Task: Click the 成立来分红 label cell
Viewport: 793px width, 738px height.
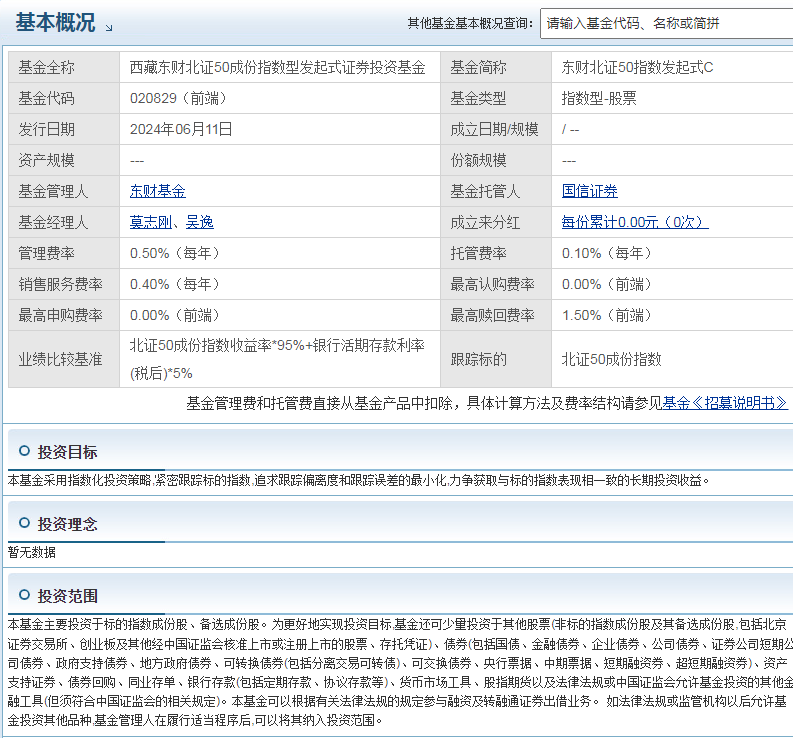Action: [496, 222]
